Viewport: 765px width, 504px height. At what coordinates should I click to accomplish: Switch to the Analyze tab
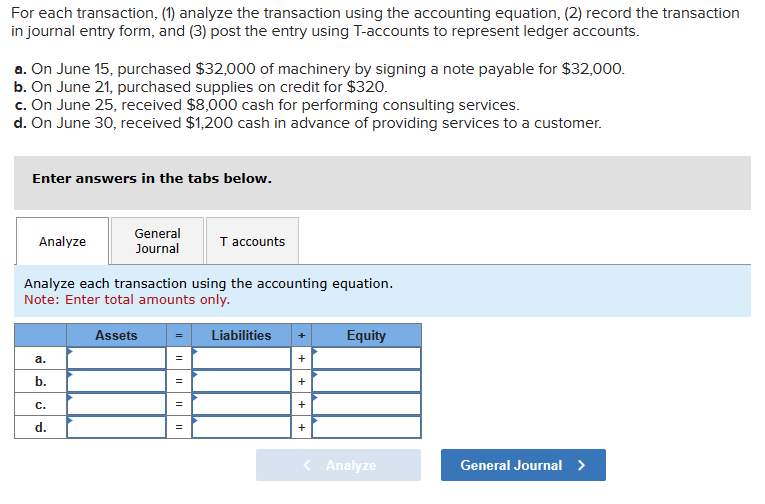[x=62, y=241]
